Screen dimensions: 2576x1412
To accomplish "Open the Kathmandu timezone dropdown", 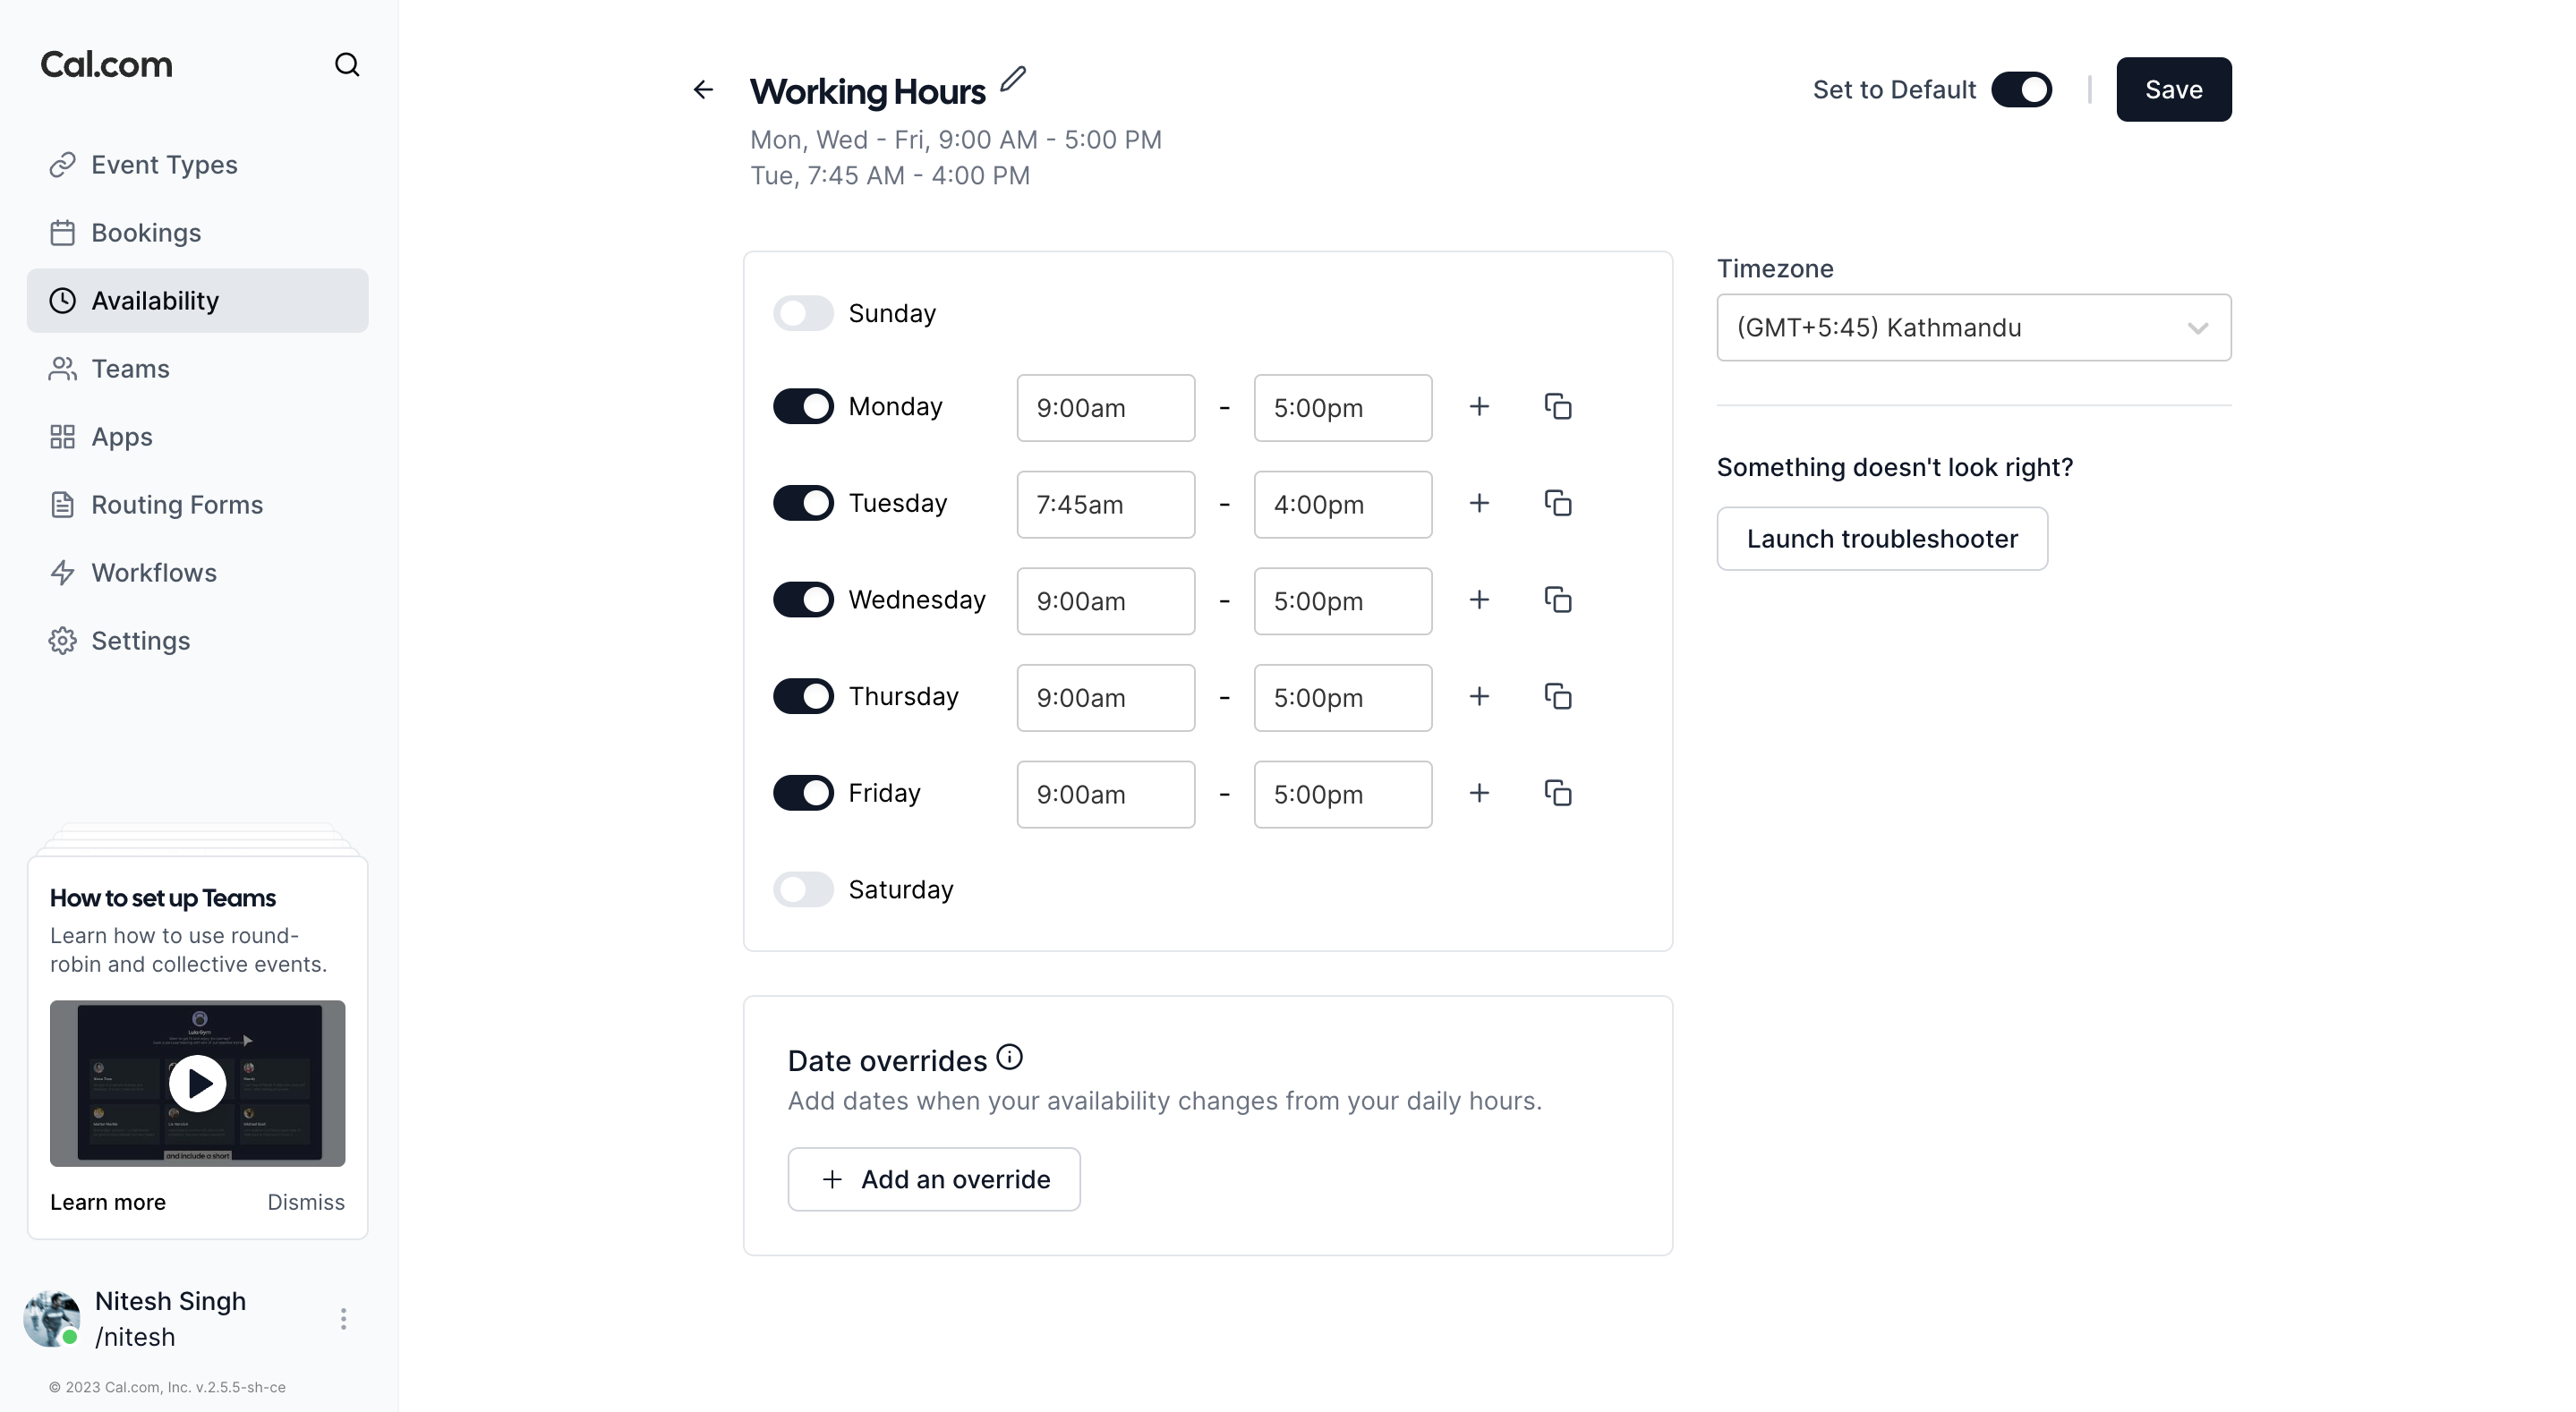I will point(1973,328).
